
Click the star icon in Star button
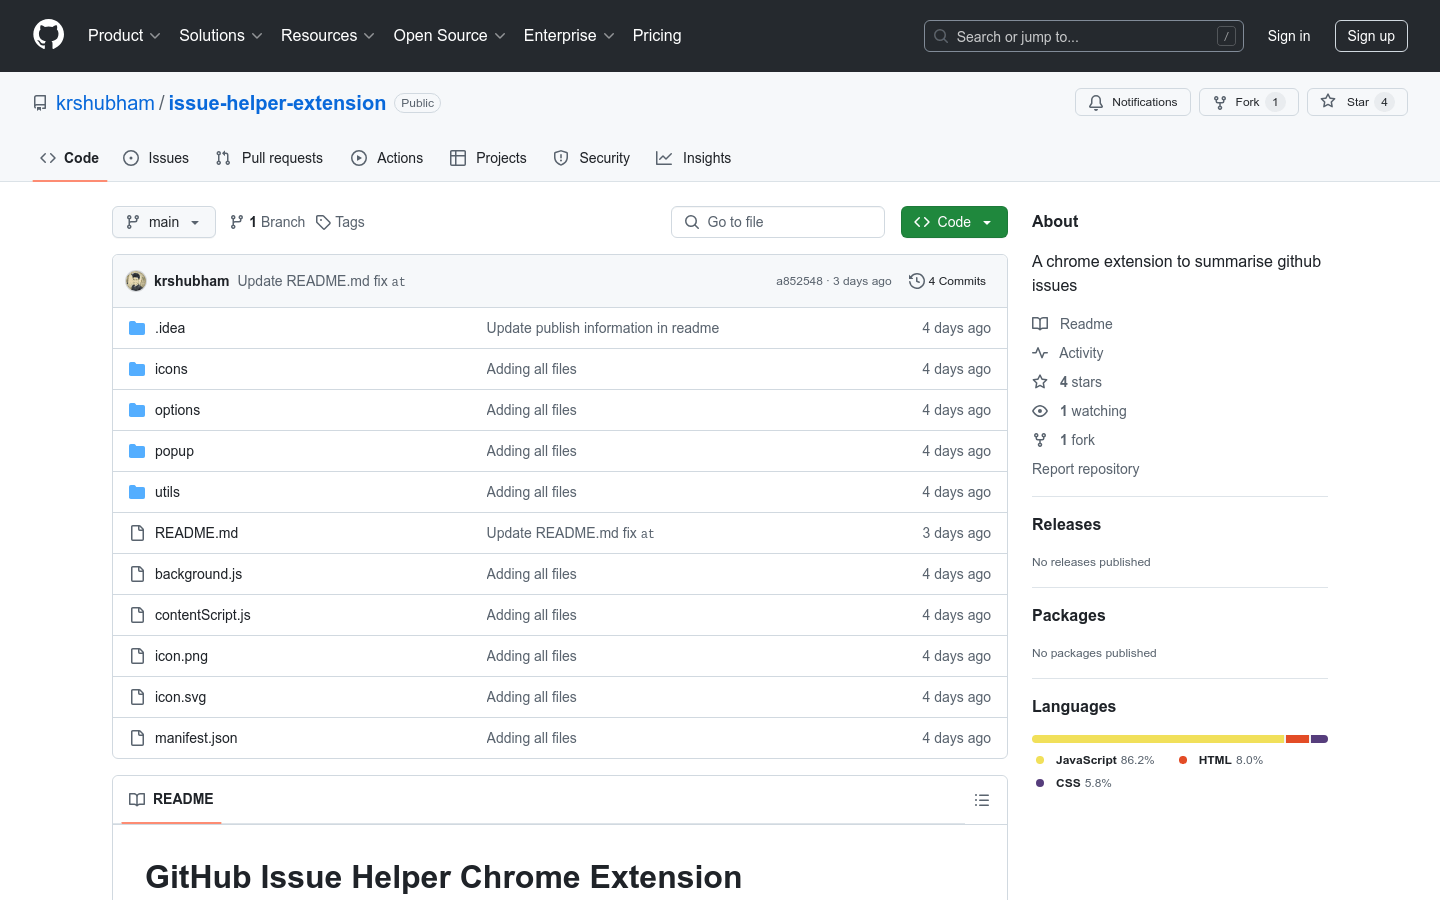point(1328,101)
